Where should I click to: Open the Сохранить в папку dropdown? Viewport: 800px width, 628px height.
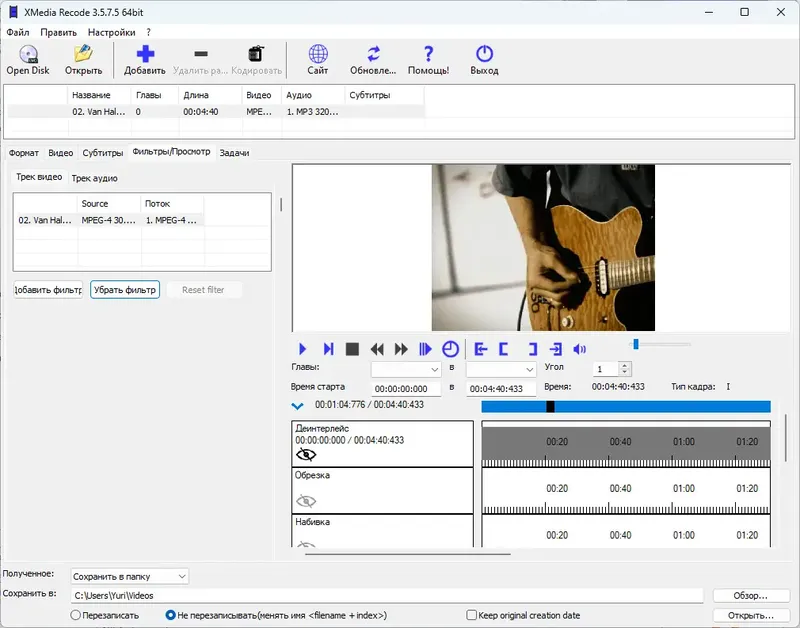click(x=129, y=576)
